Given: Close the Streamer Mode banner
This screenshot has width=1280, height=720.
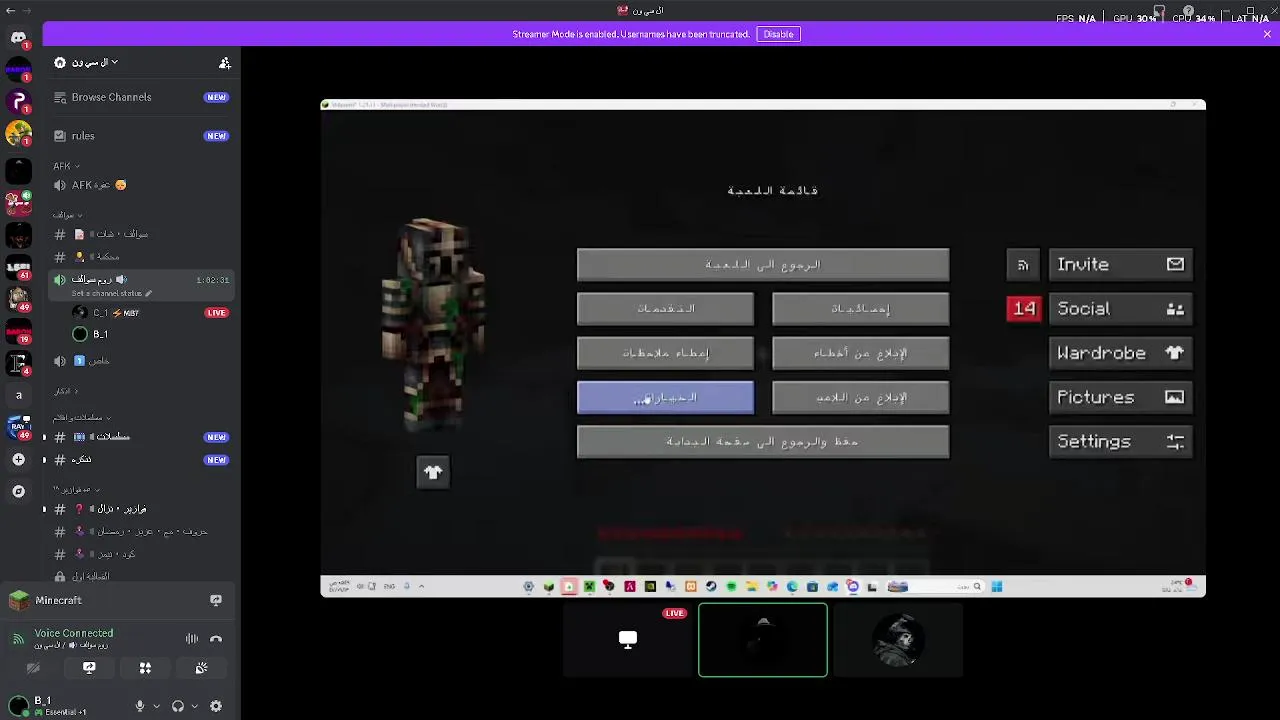Looking at the screenshot, I should [1267, 34].
